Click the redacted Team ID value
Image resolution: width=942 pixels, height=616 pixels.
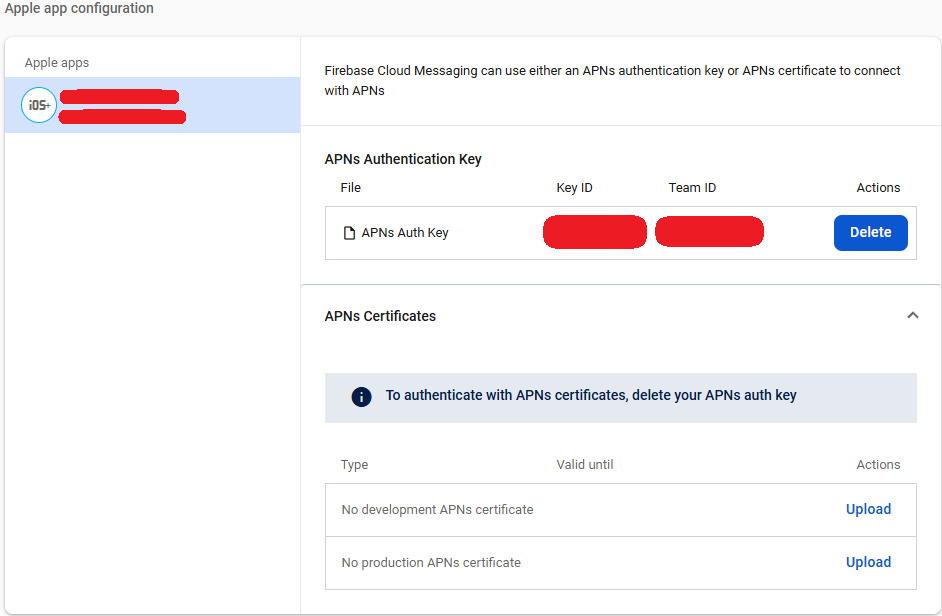coord(710,232)
